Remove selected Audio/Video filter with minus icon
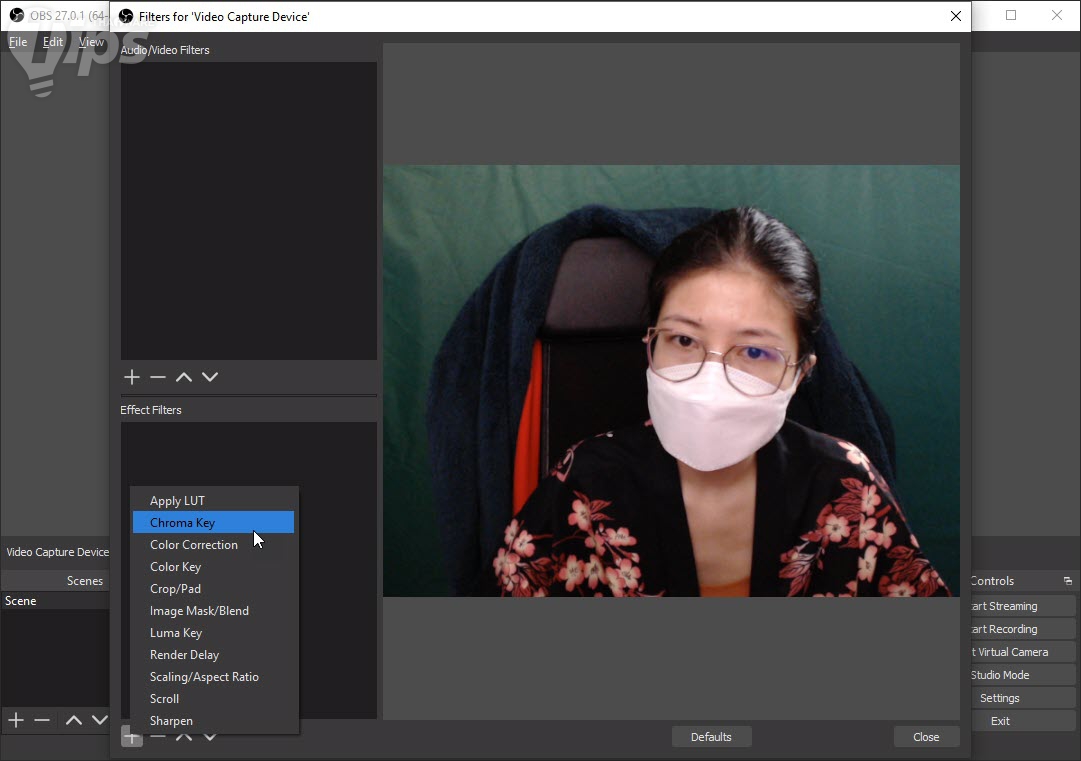Viewport: 1081px width, 761px height. point(157,377)
